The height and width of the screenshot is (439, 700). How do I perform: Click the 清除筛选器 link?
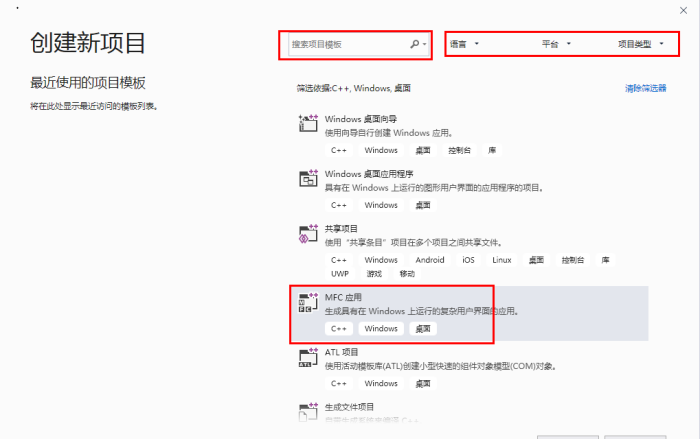tap(646, 88)
